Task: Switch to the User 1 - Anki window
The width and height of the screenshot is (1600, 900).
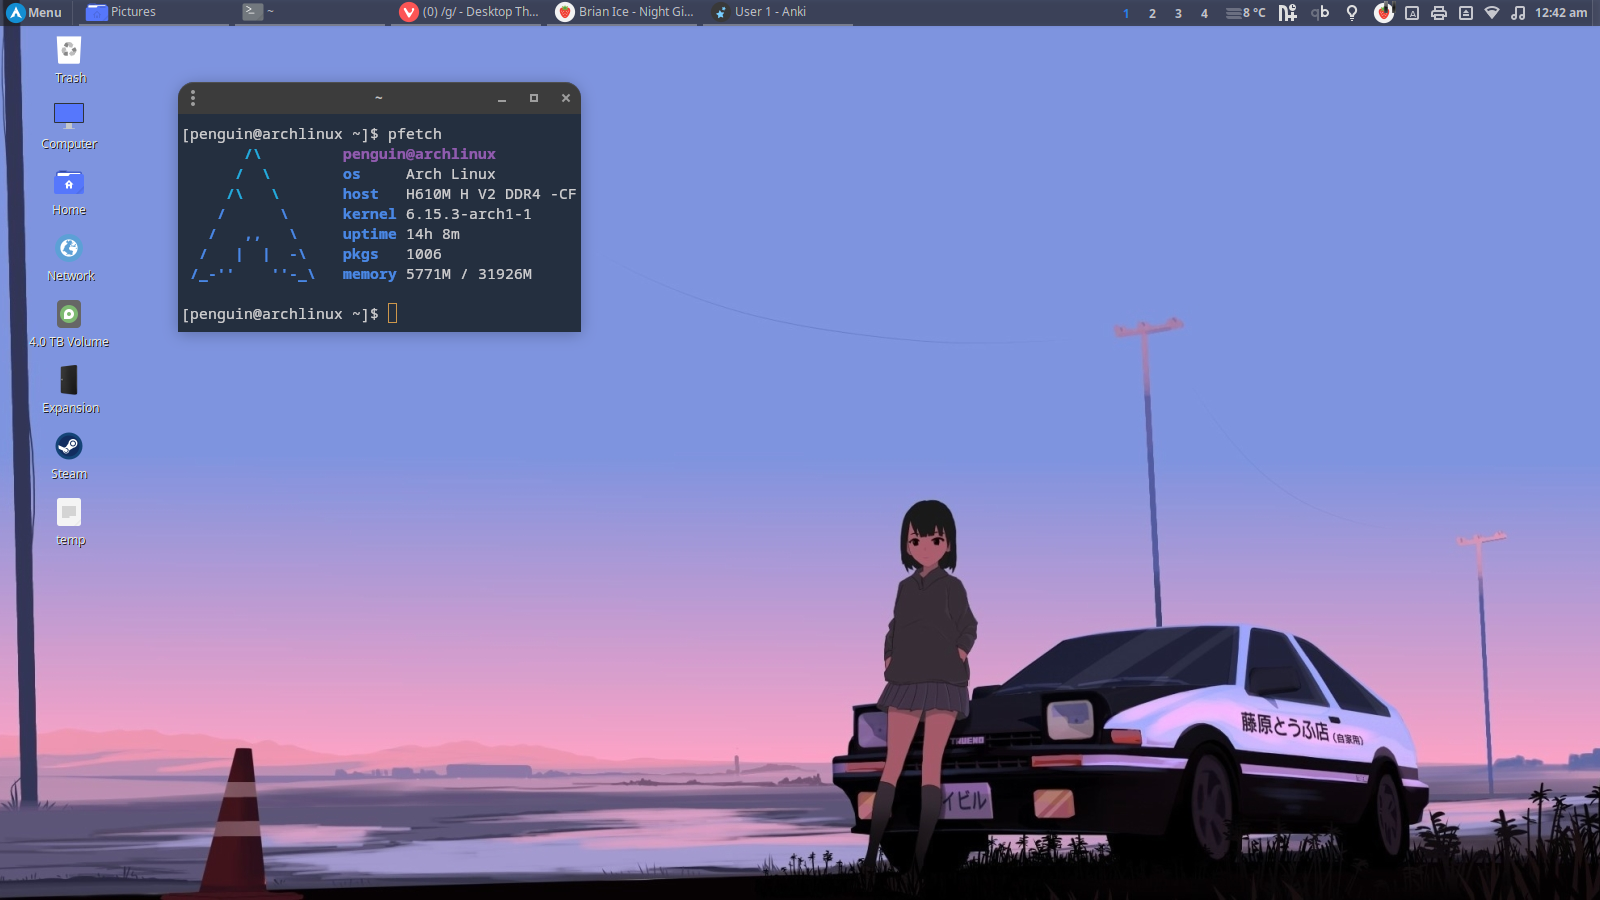Action: (780, 12)
